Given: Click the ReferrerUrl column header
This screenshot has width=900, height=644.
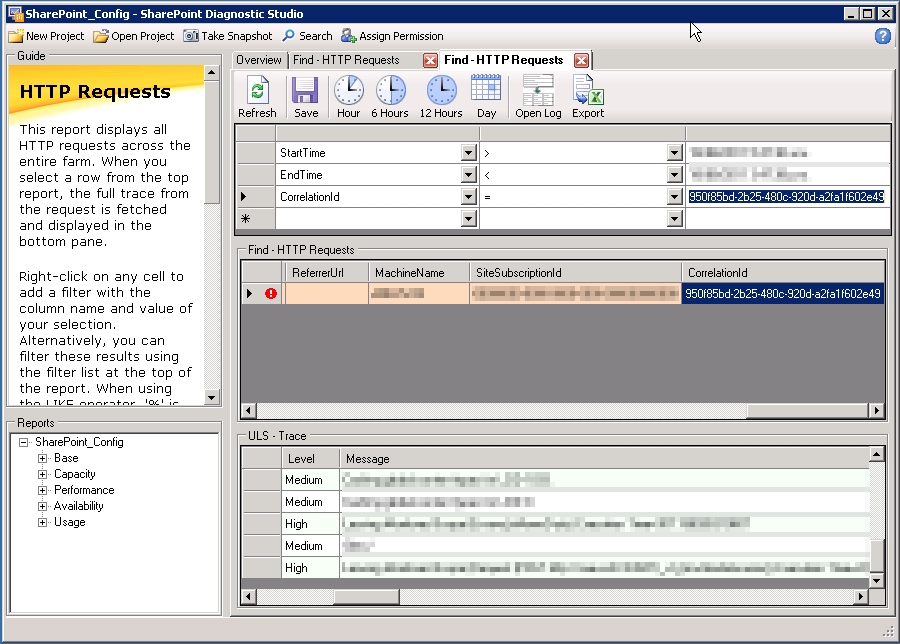Looking at the screenshot, I should pyautogui.click(x=325, y=273).
